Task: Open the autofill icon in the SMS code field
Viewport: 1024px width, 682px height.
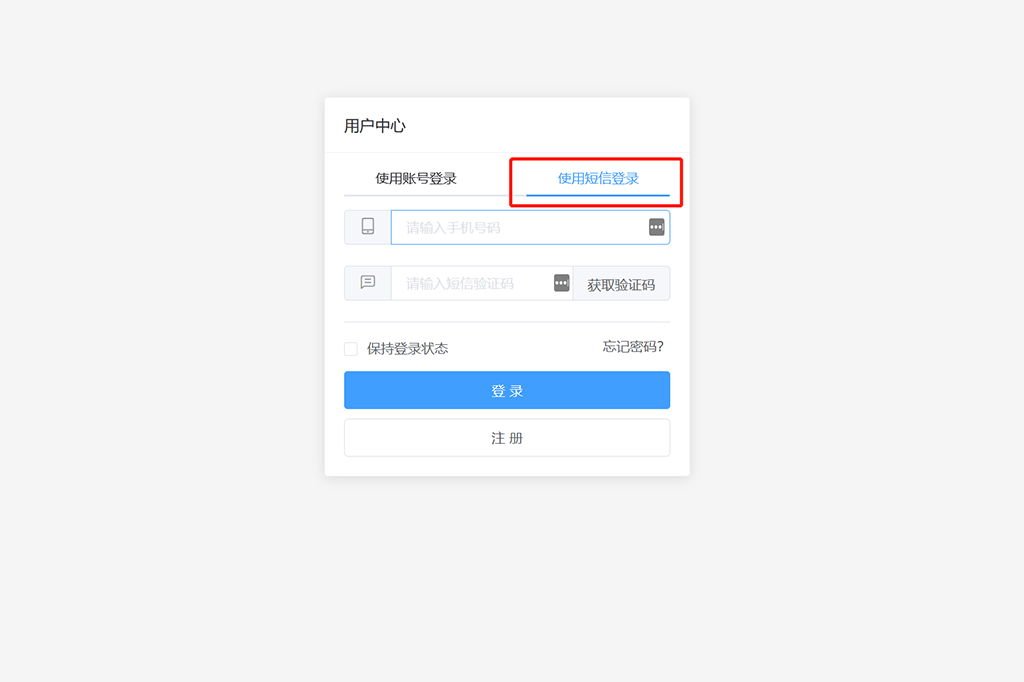Action: click(x=562, y=283)
